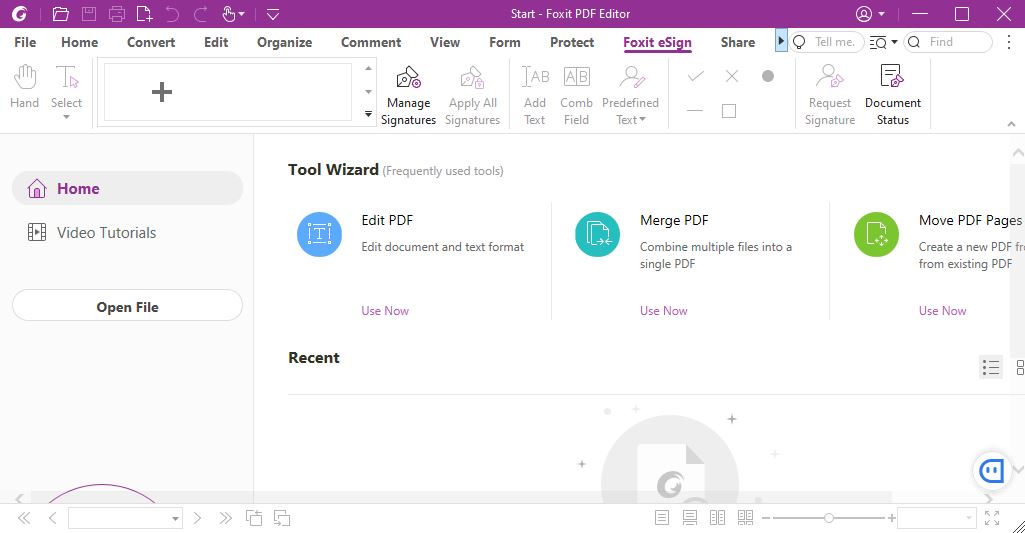Switch to the Share tab

pos(737,43)
